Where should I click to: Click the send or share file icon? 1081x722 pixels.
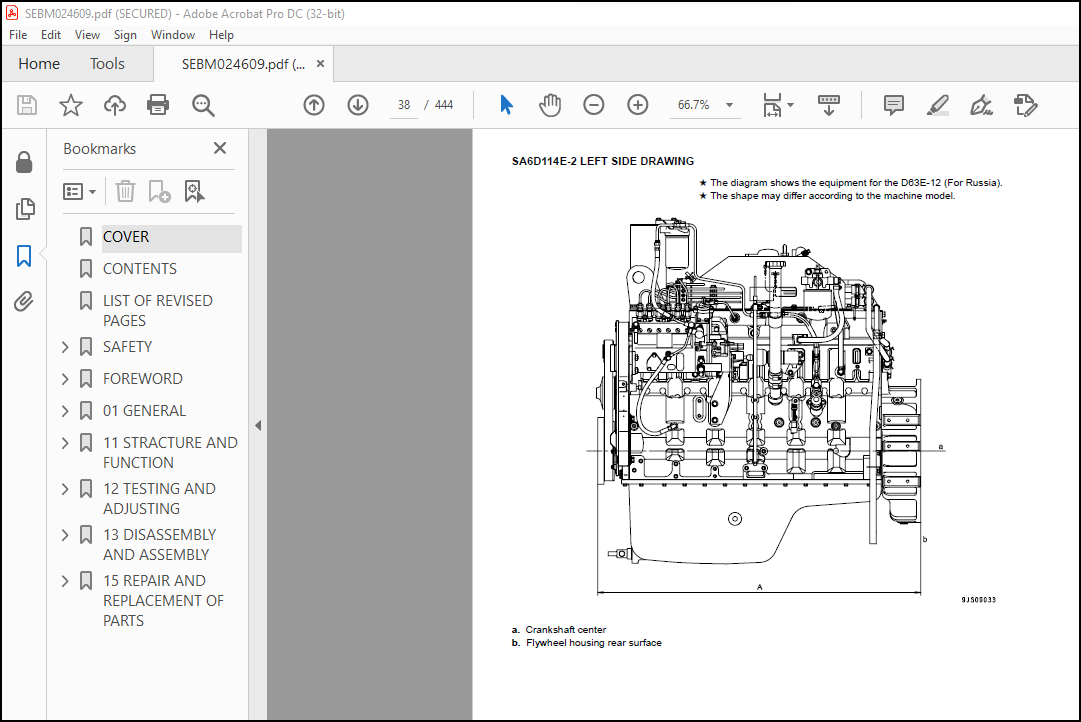coord(1025,105)
